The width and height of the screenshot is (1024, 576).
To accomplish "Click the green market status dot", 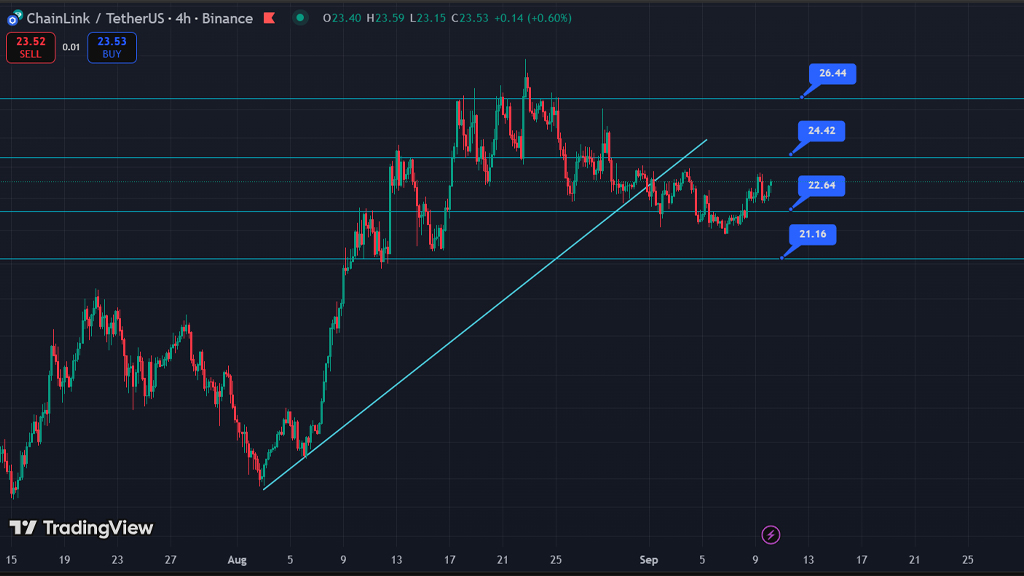I will pos(301,18).
